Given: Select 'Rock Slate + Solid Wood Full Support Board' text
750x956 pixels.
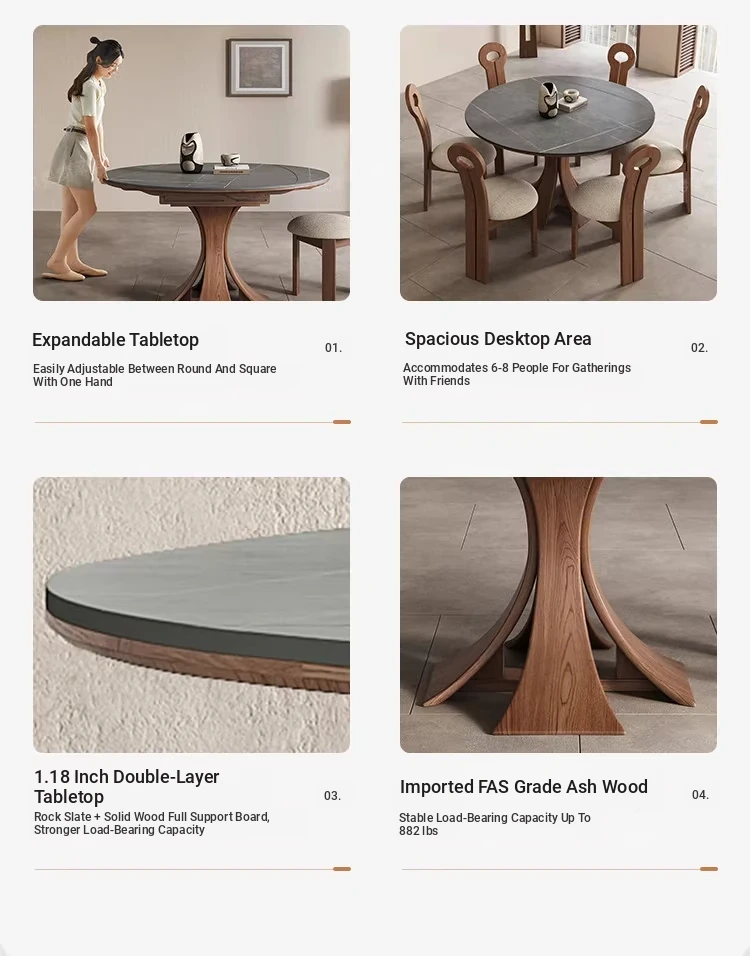Looking at the screenshot, I should tap(152, 816).
